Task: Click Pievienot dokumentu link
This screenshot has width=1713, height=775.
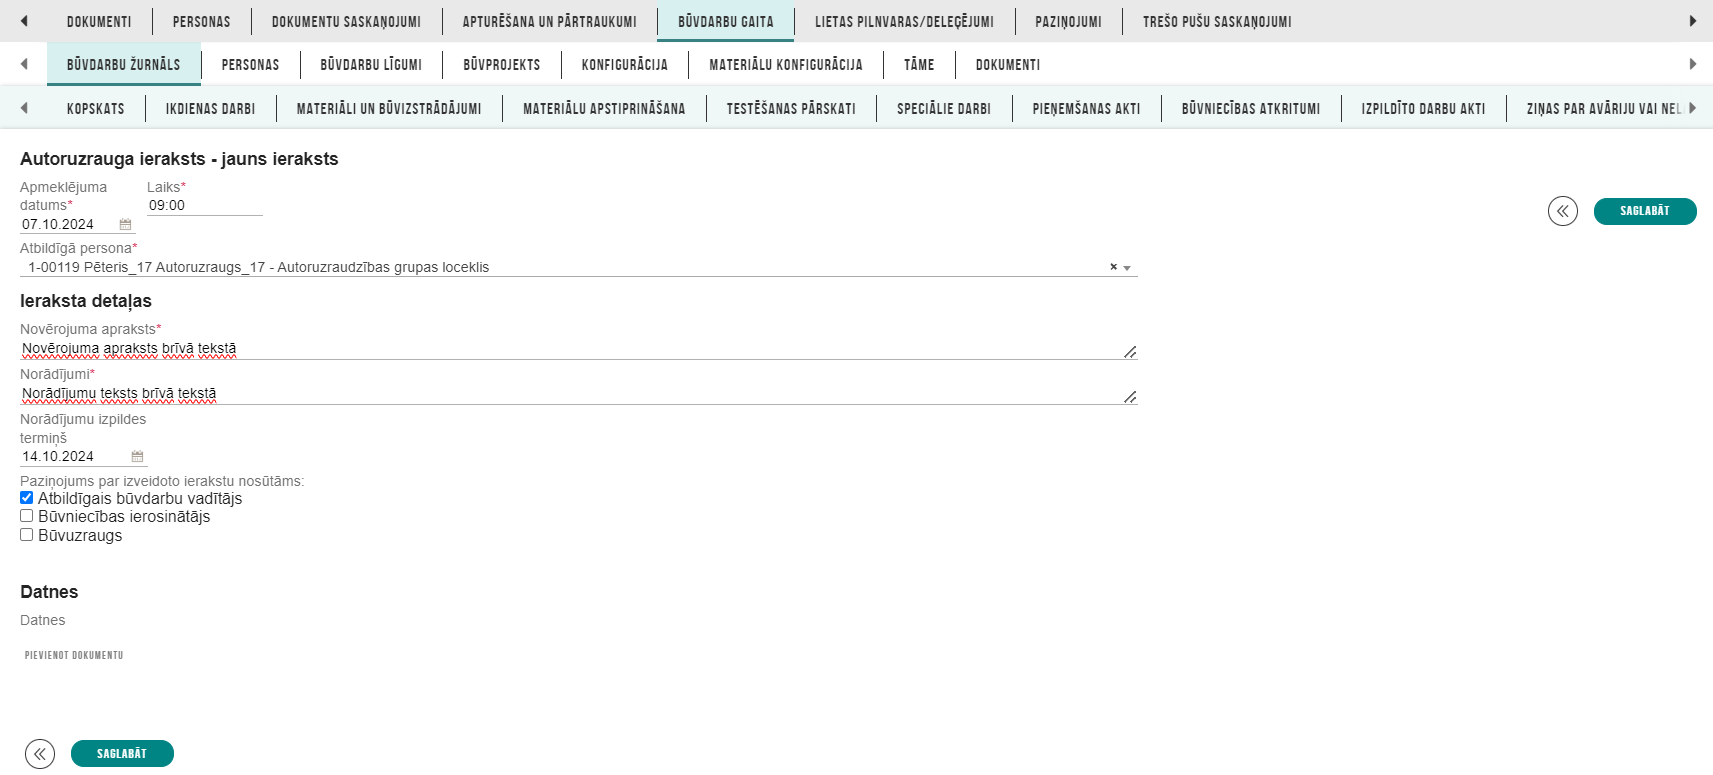Action: [x=74, y=655]
